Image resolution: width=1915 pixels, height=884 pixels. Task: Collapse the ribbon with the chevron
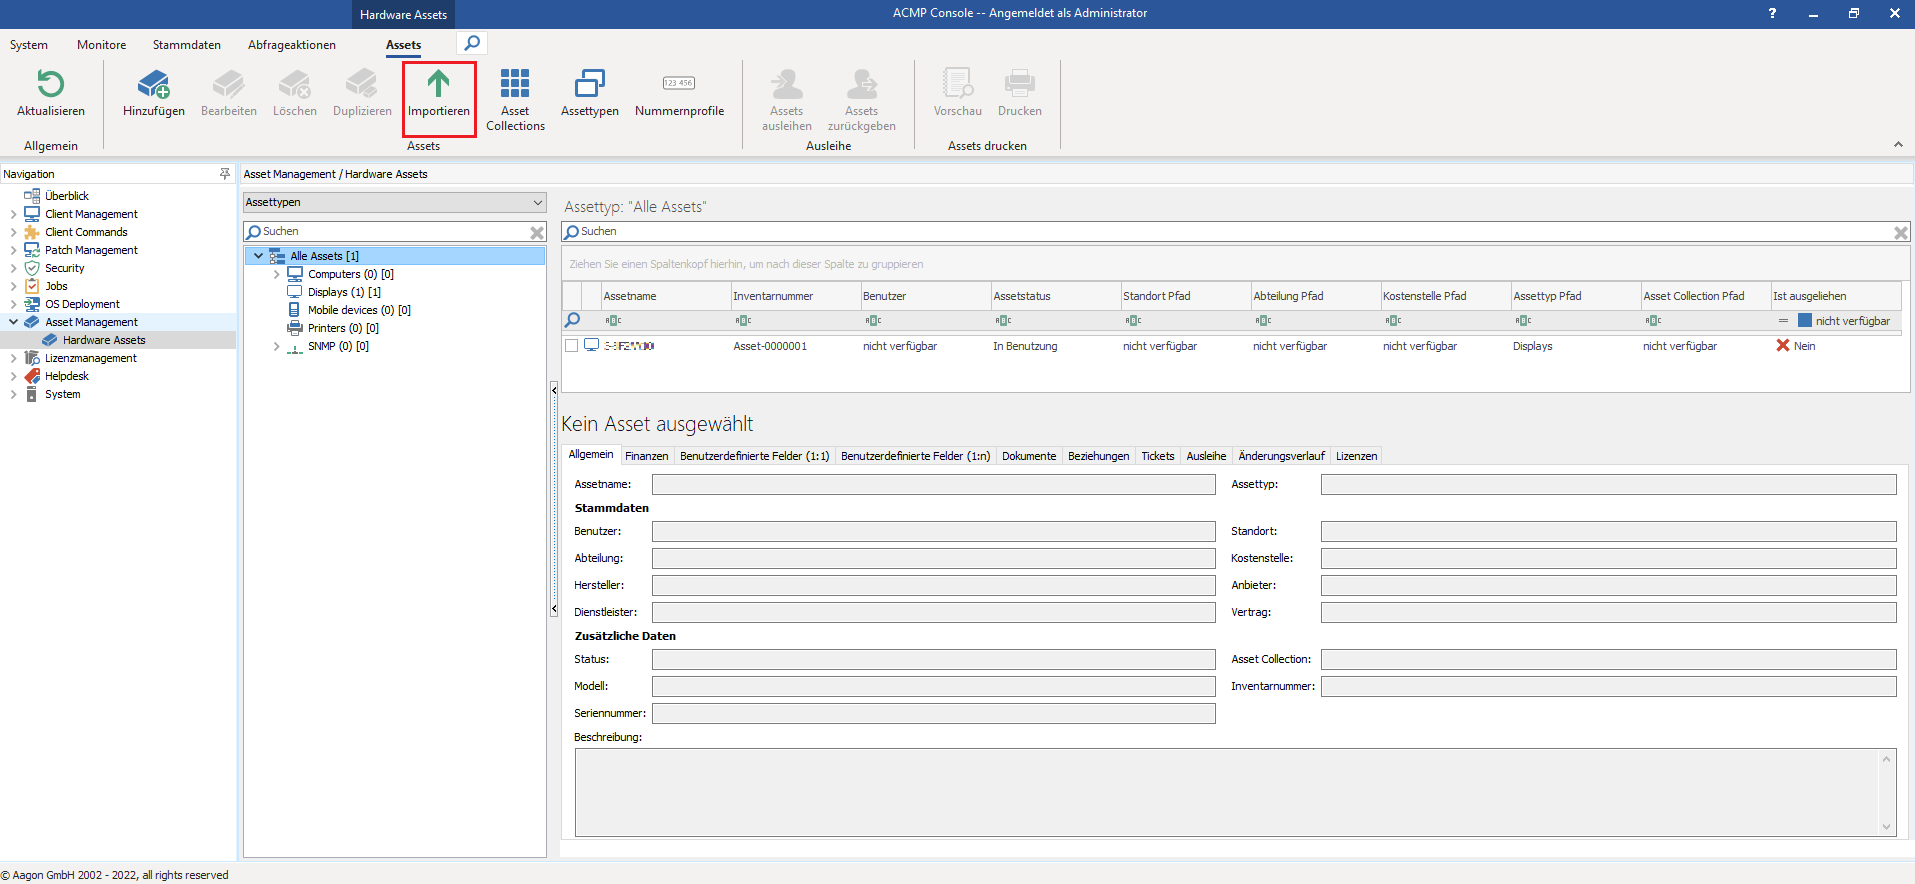click(x=1898, y=145)
